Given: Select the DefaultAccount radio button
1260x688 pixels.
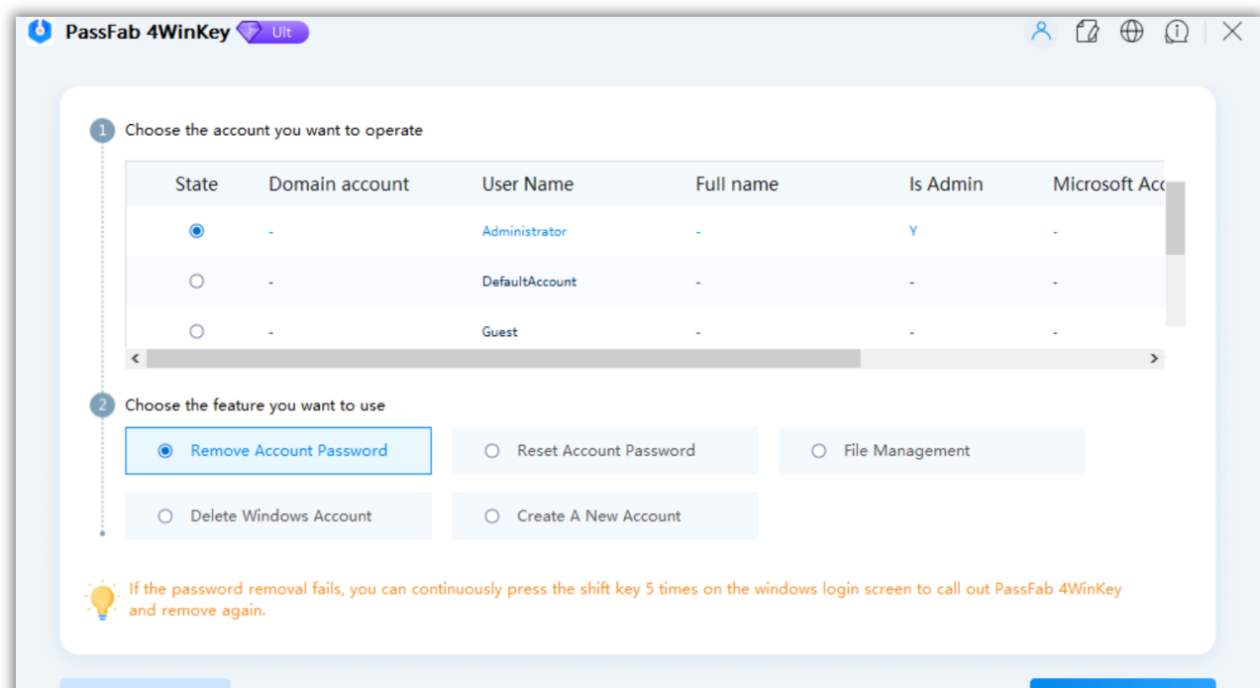Looking at the screenshot, I should (x=197, y=281).
